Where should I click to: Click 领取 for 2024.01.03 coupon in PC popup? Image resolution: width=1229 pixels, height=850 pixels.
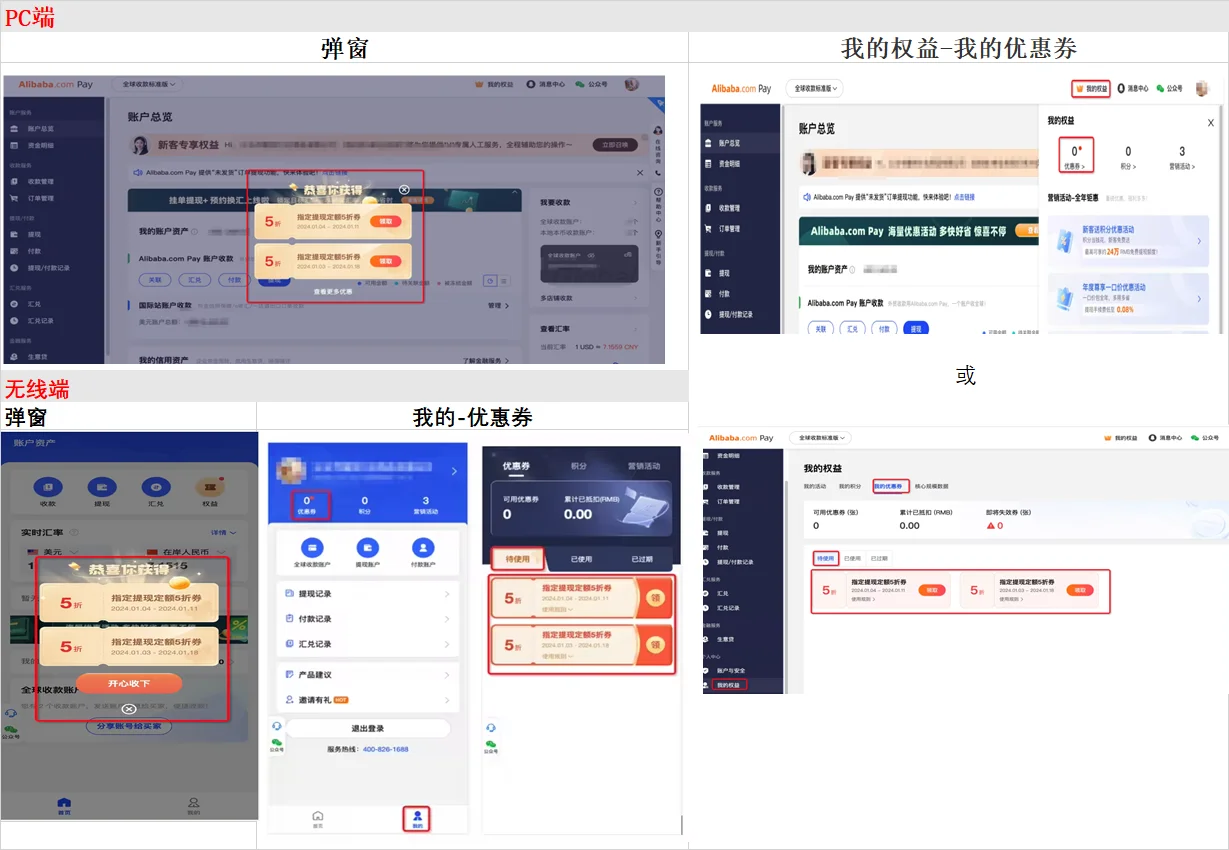pyautogui.click(x=386, y=261)
